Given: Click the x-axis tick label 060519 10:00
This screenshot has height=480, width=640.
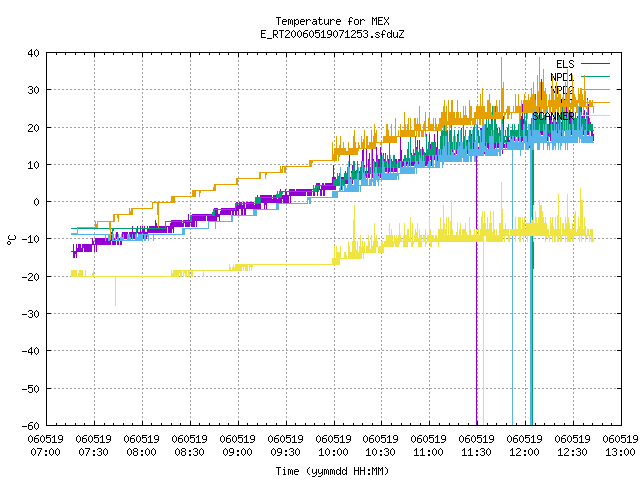Looking at the screenshot, I should click(333, 445).
